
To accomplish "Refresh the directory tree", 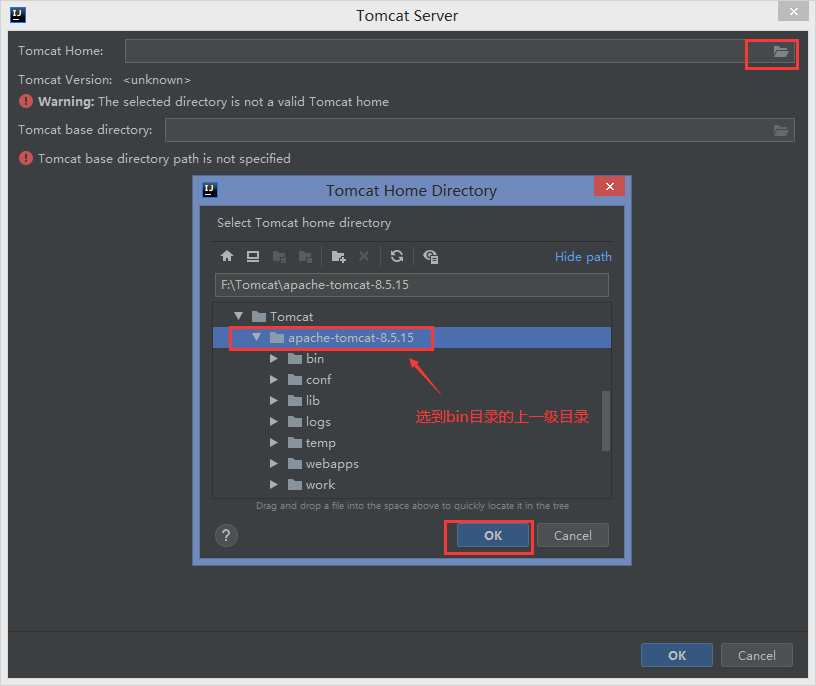I will (397, 256).
